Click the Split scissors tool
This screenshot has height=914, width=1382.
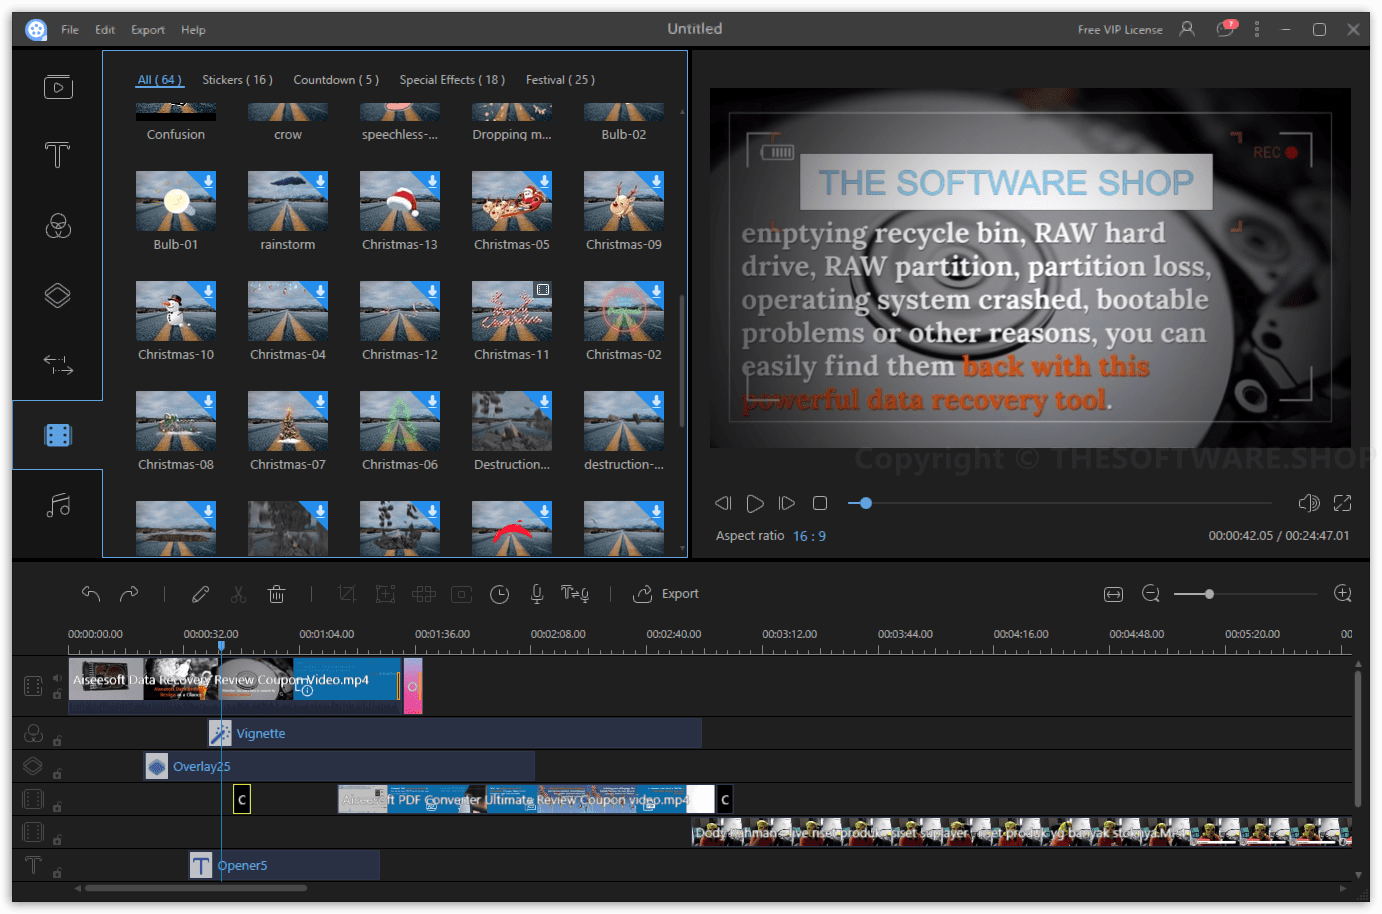coord(238,594)
